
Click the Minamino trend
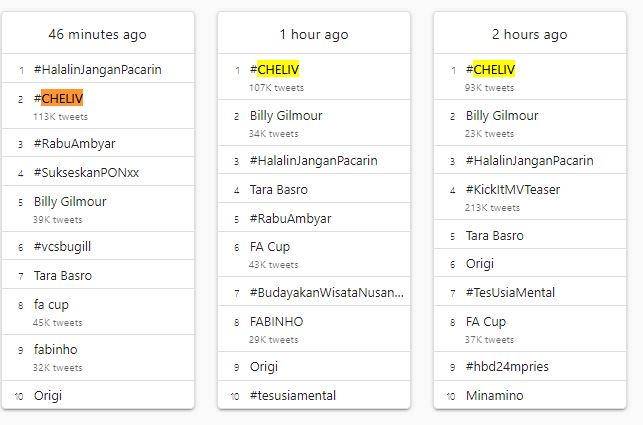coord(494,395)
